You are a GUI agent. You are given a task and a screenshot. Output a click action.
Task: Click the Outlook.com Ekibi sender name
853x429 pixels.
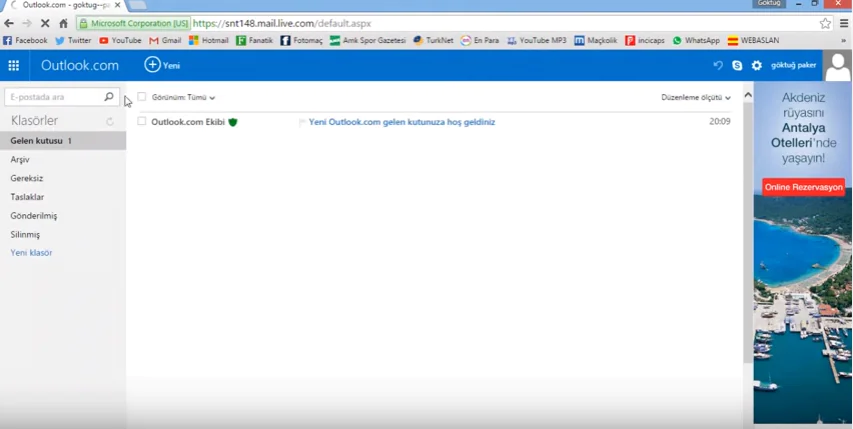pyautogui.click(x=188, y=122)
